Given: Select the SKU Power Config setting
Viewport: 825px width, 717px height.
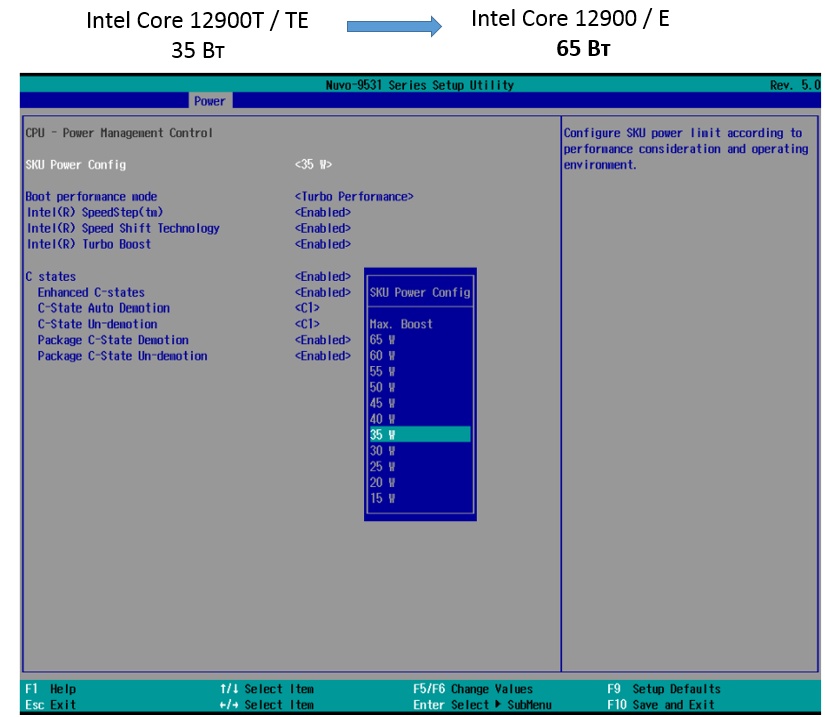Looking at the screenshot, I should coord(76,165).
